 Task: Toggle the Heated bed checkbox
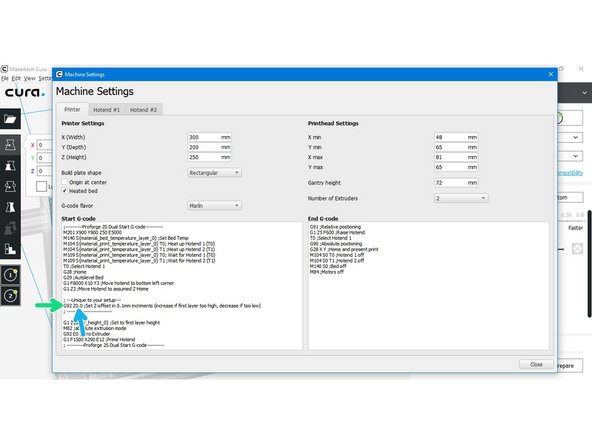coord(65,191)
